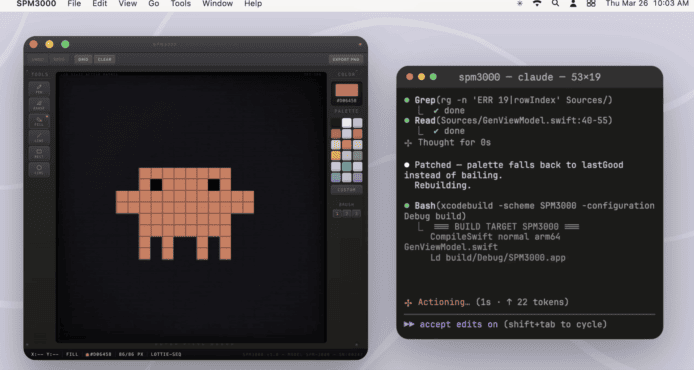Open the Custom color button
The image size is (694, 370).
tap(347, 190)
